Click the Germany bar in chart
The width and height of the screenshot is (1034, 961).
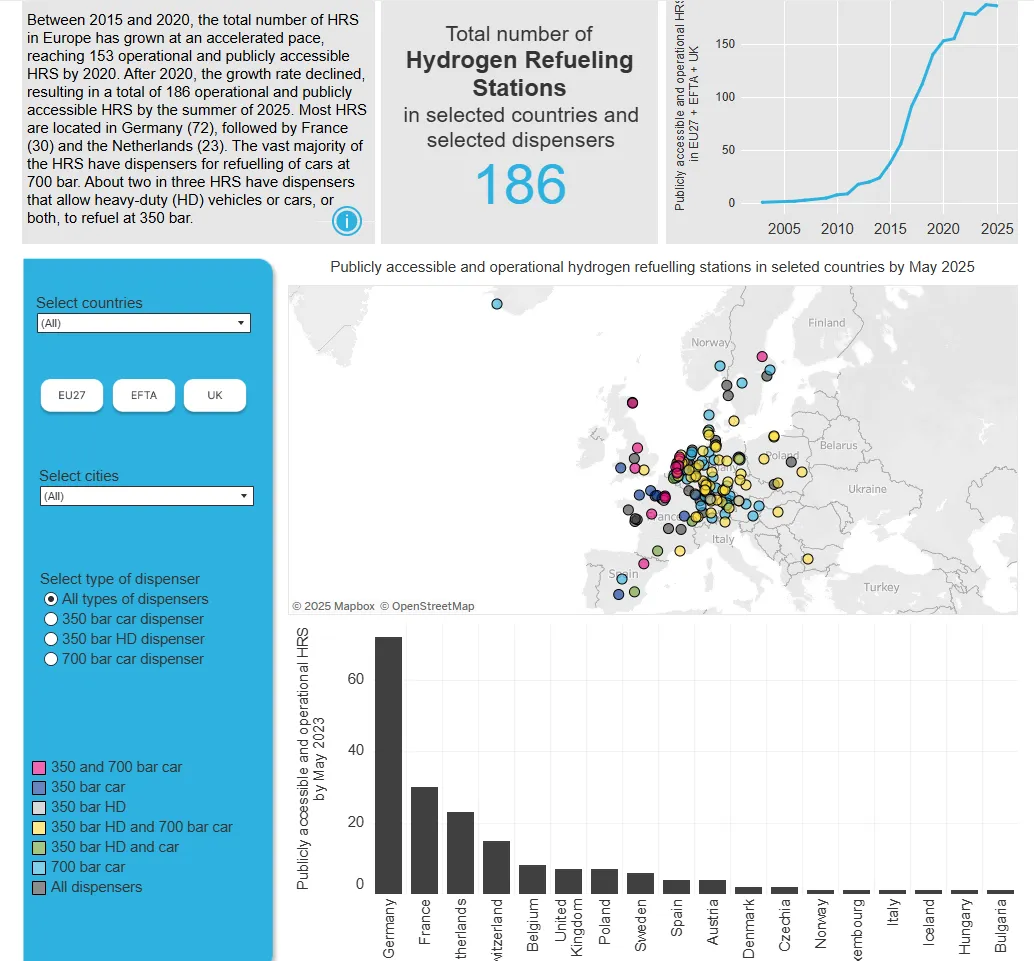point(388,765)
